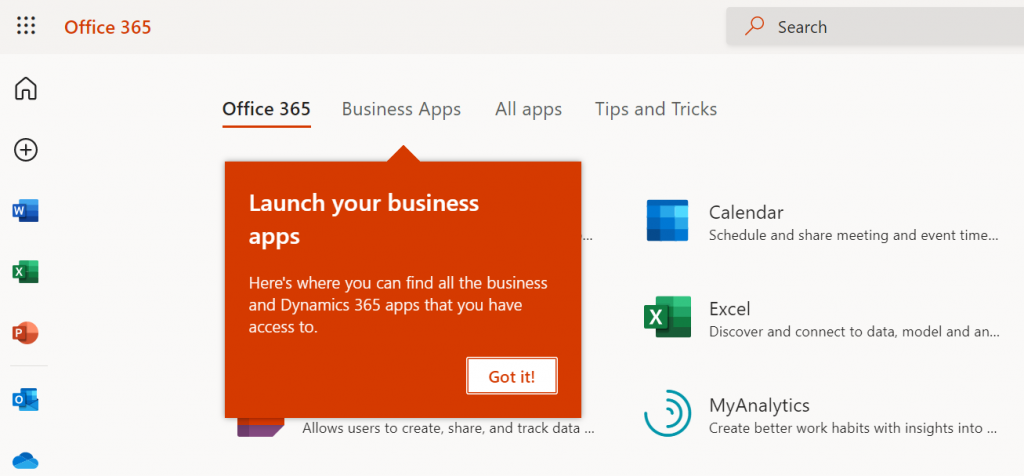The height and width of the screenshot is (476, 1024).
Task: Click into the Search field
Action: (875, 27)
